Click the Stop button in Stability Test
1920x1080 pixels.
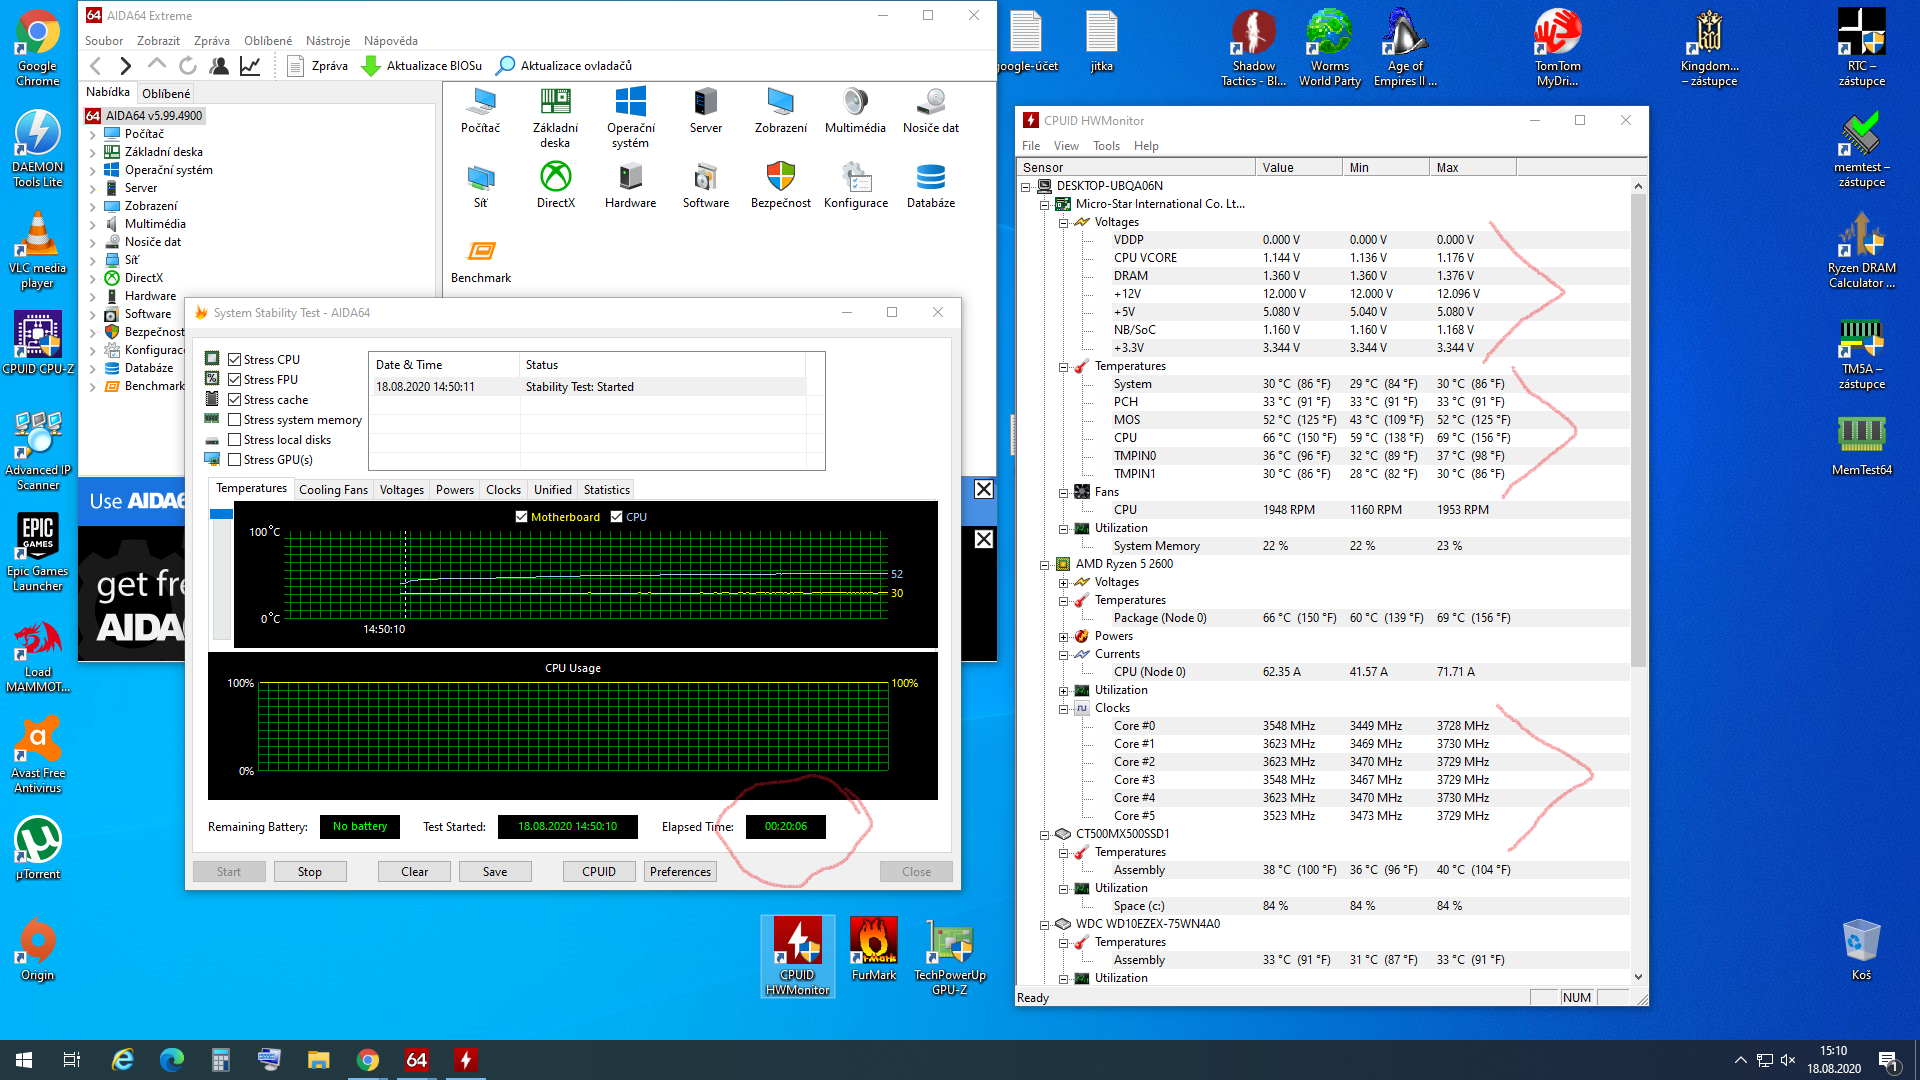(310, 872)
